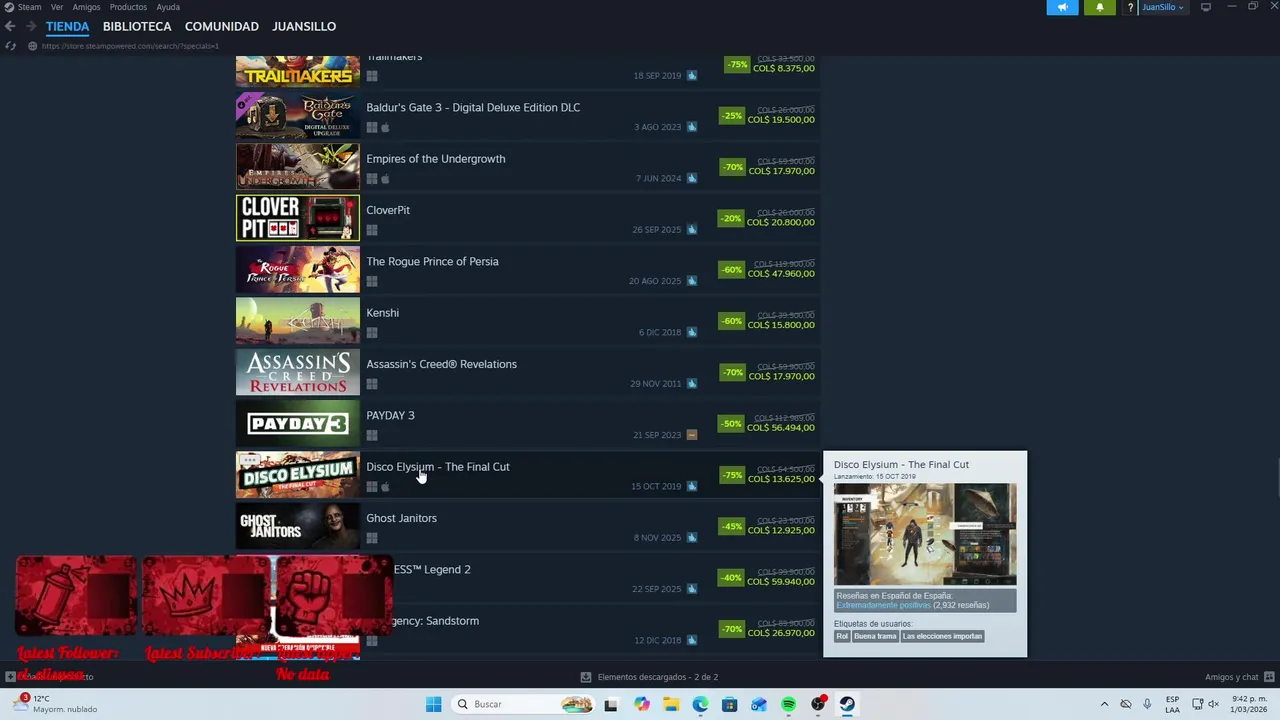The width and height of the screenshot is (1280, 720).
Task: Click the help question mark icon
Action: pos(1131,7)
